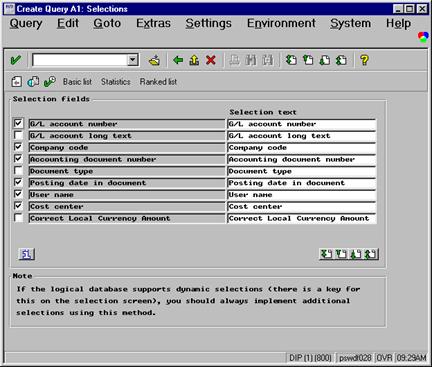Open the Environment menu
432x367 pixels.
tap(281, 24)
